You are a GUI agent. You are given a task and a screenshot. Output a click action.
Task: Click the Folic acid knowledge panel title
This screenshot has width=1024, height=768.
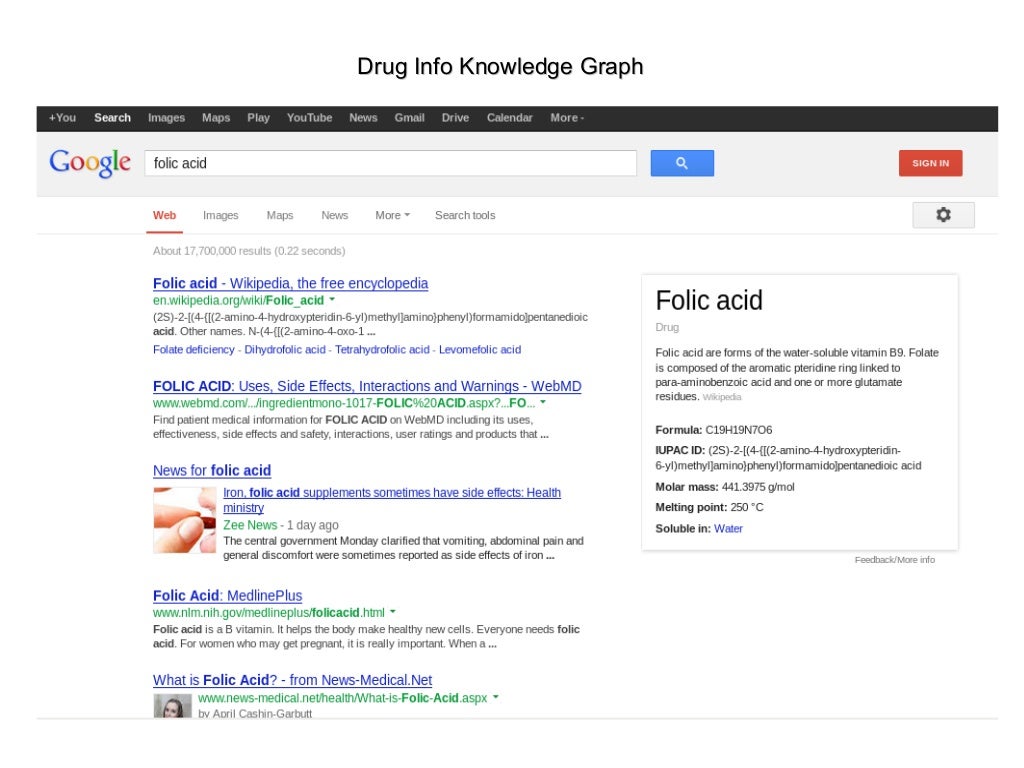(709, 300)
